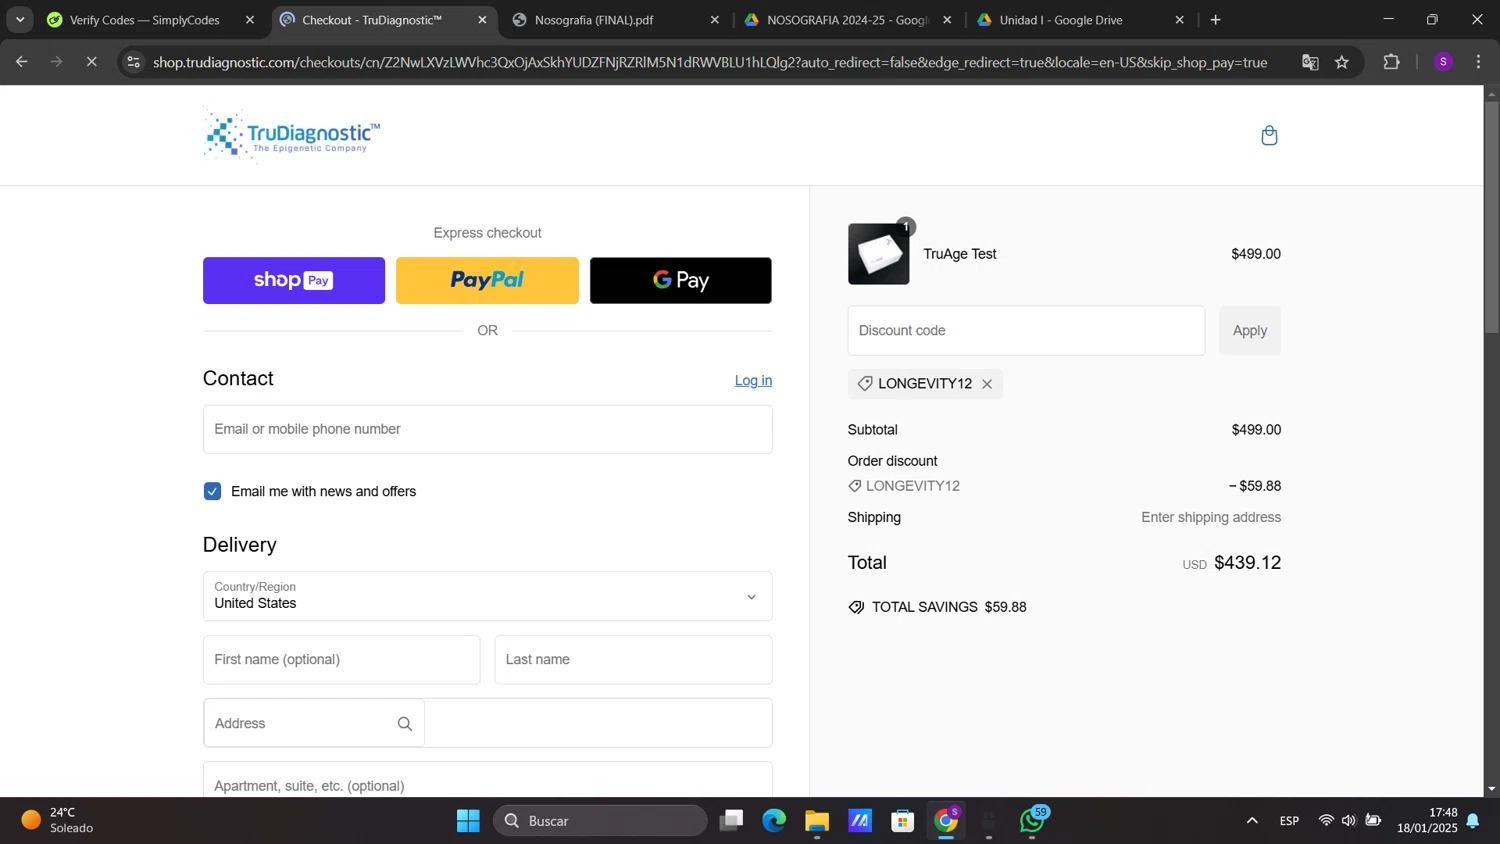Stop loading the page
This screenshot has width=1500, height=844.
(x=91, y=62)
